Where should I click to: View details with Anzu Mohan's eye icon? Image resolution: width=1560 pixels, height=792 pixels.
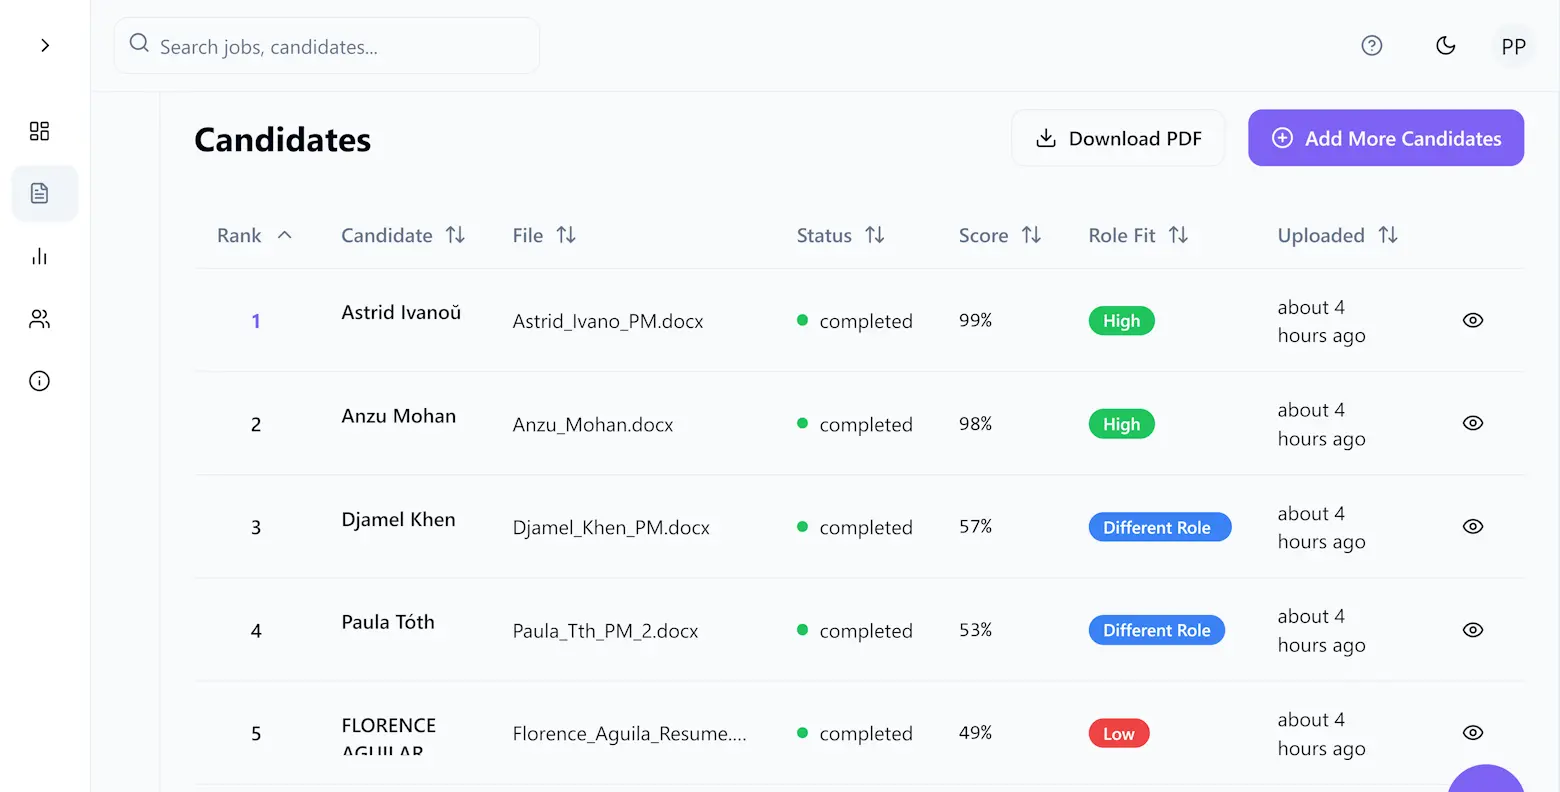click(1473, 423)
